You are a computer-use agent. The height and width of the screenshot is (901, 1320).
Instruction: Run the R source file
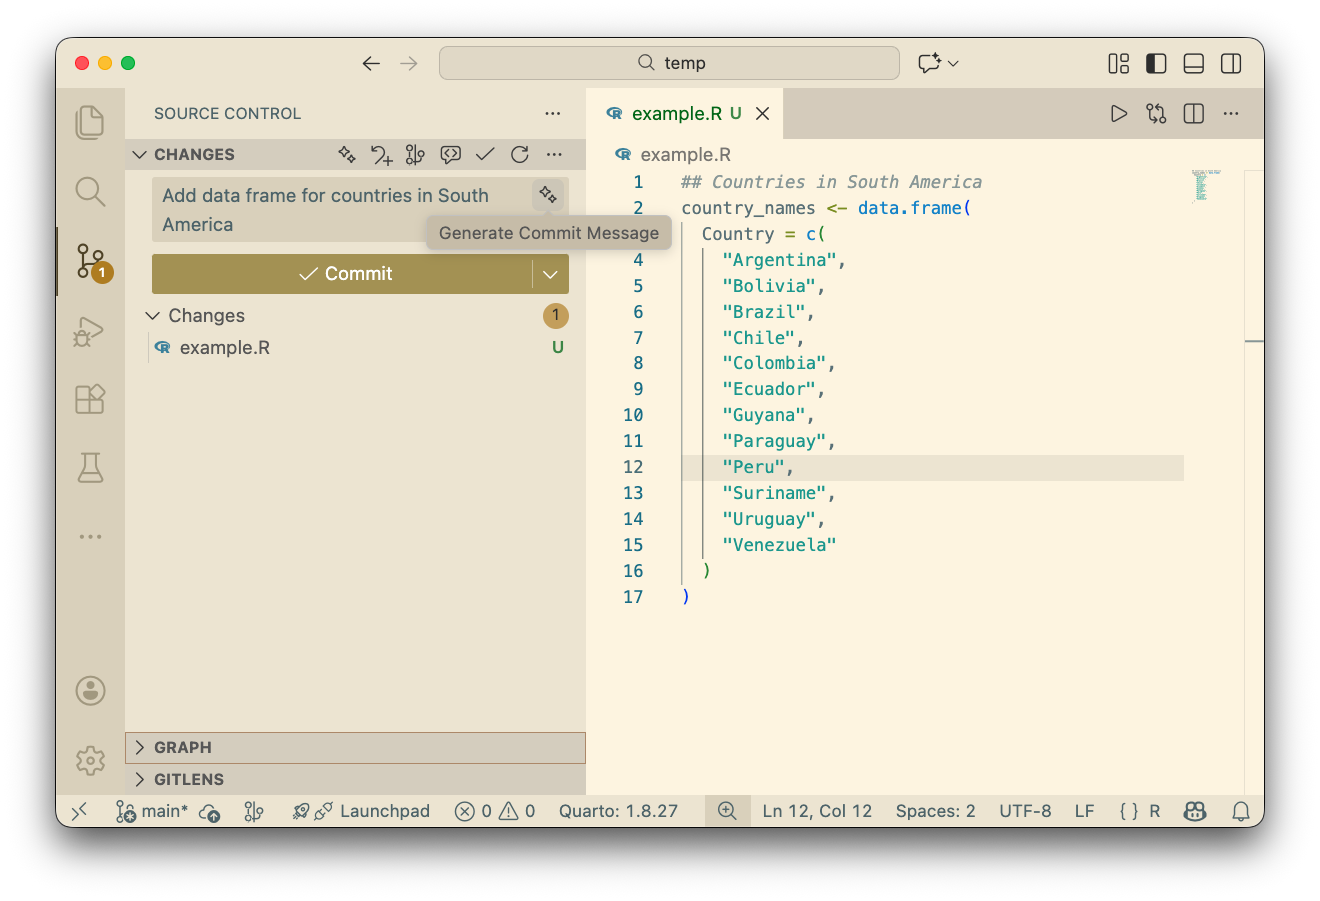click(x=1119, y=114)
